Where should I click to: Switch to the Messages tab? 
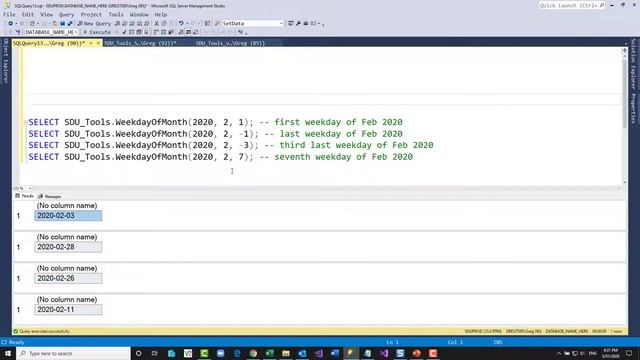50,196
